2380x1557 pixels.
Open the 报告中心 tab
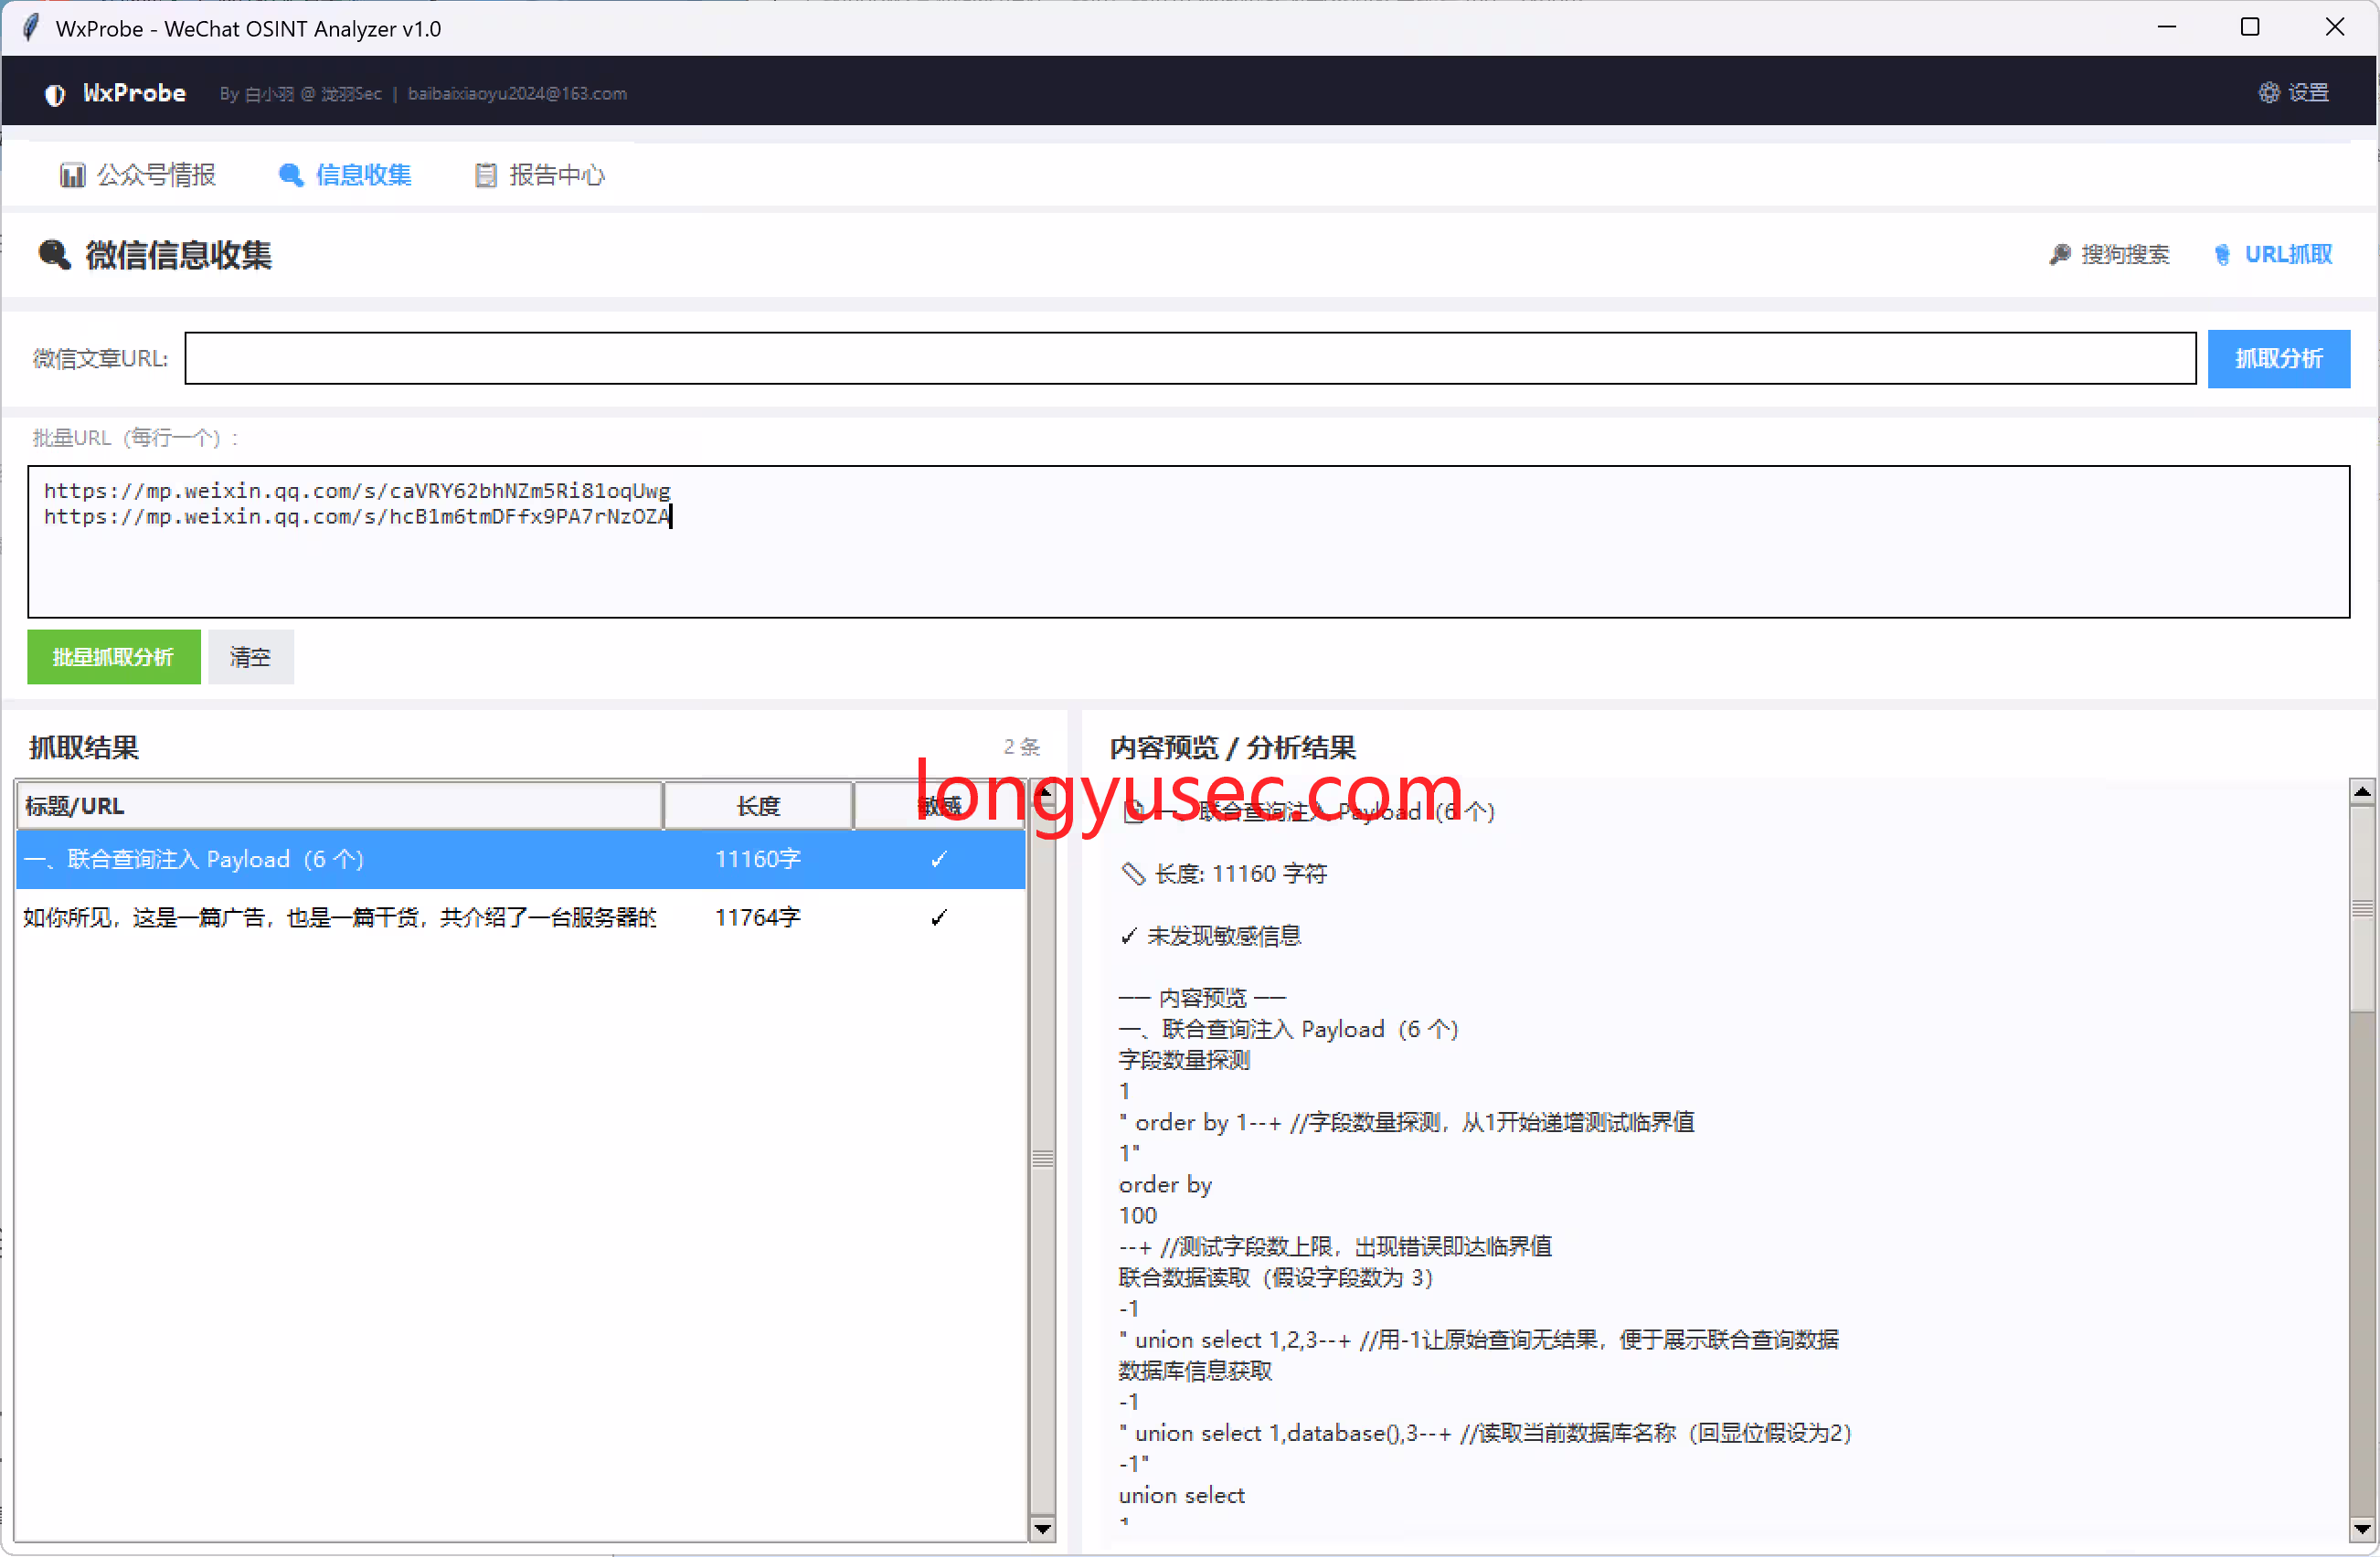[x=539, y=175]
